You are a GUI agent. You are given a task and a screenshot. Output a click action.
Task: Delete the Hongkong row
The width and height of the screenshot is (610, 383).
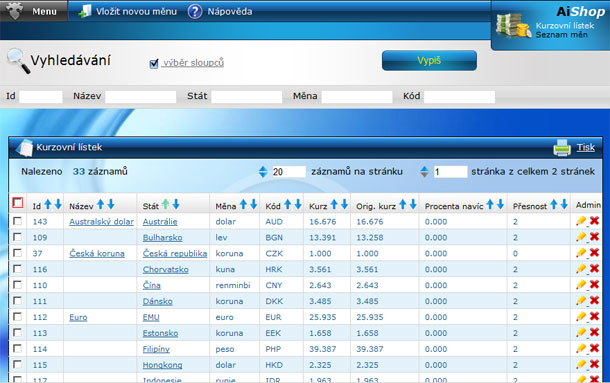pos(594,365)
